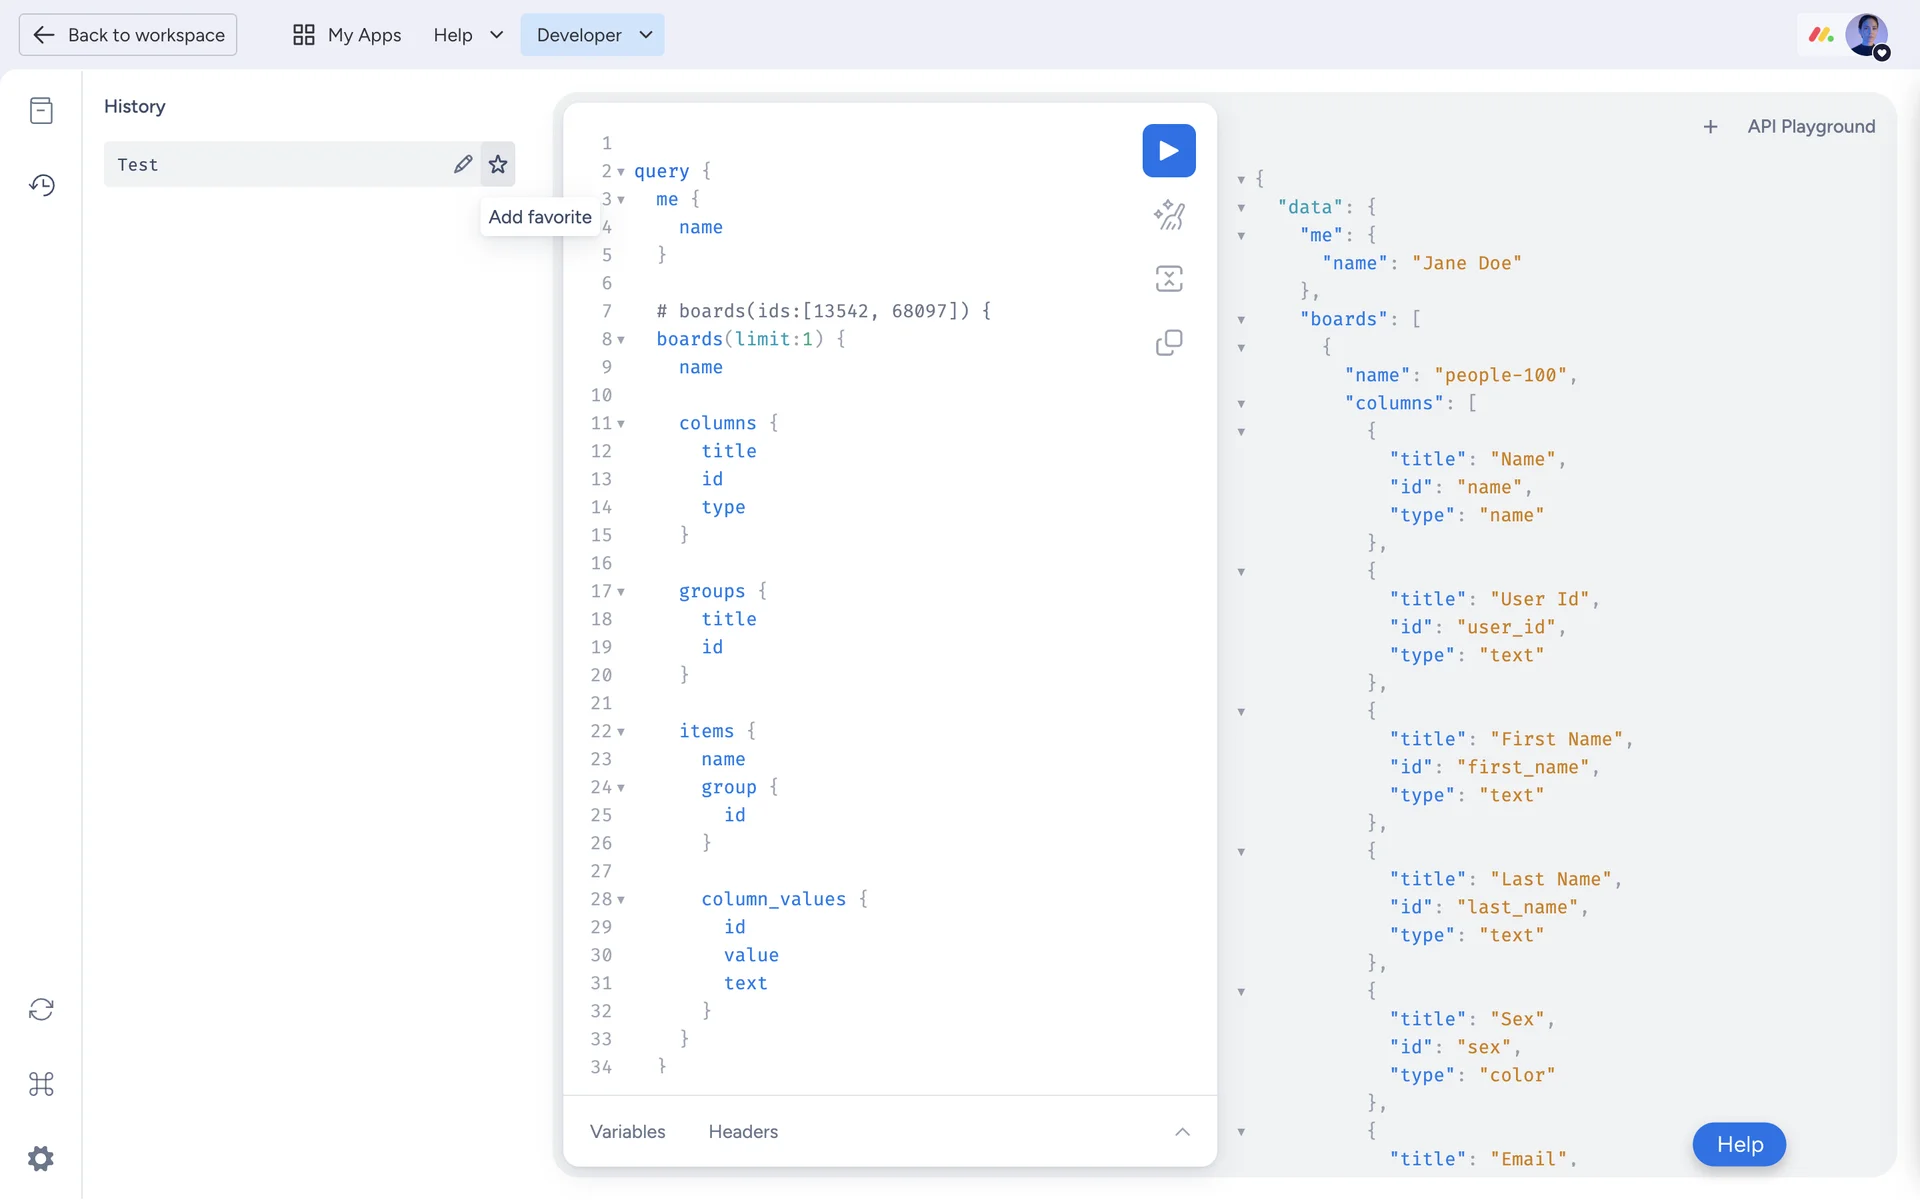
Task: Add a new tab with plus icon
Action: [1710, 127]
